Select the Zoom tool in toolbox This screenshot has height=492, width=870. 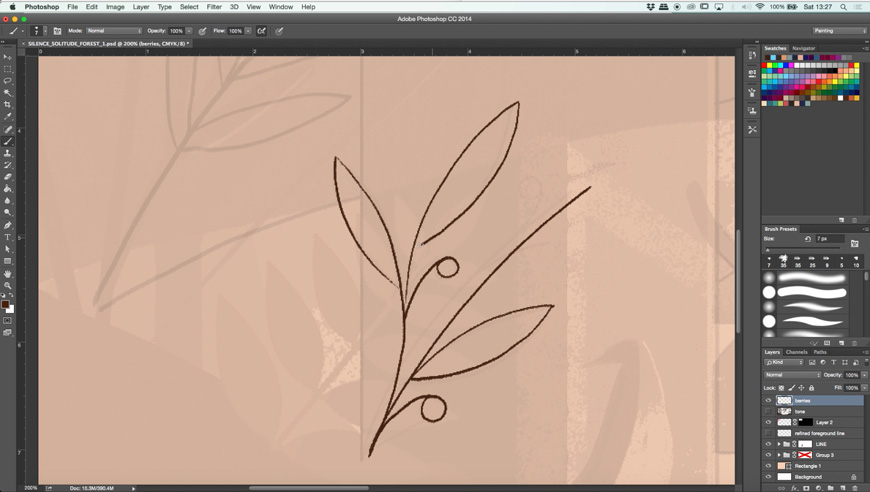point(7,286)
